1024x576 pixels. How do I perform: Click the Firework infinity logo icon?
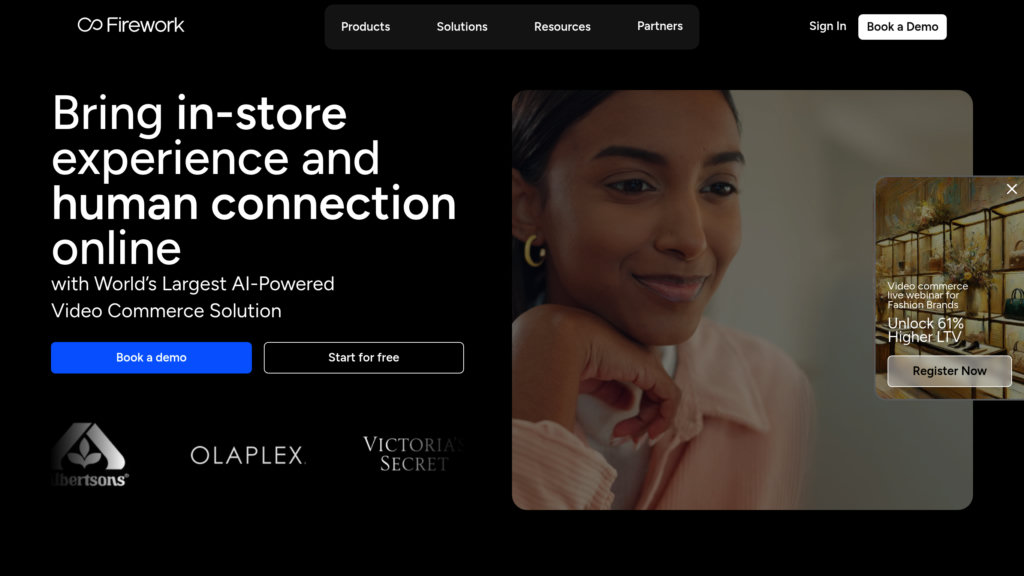[90, 25]
